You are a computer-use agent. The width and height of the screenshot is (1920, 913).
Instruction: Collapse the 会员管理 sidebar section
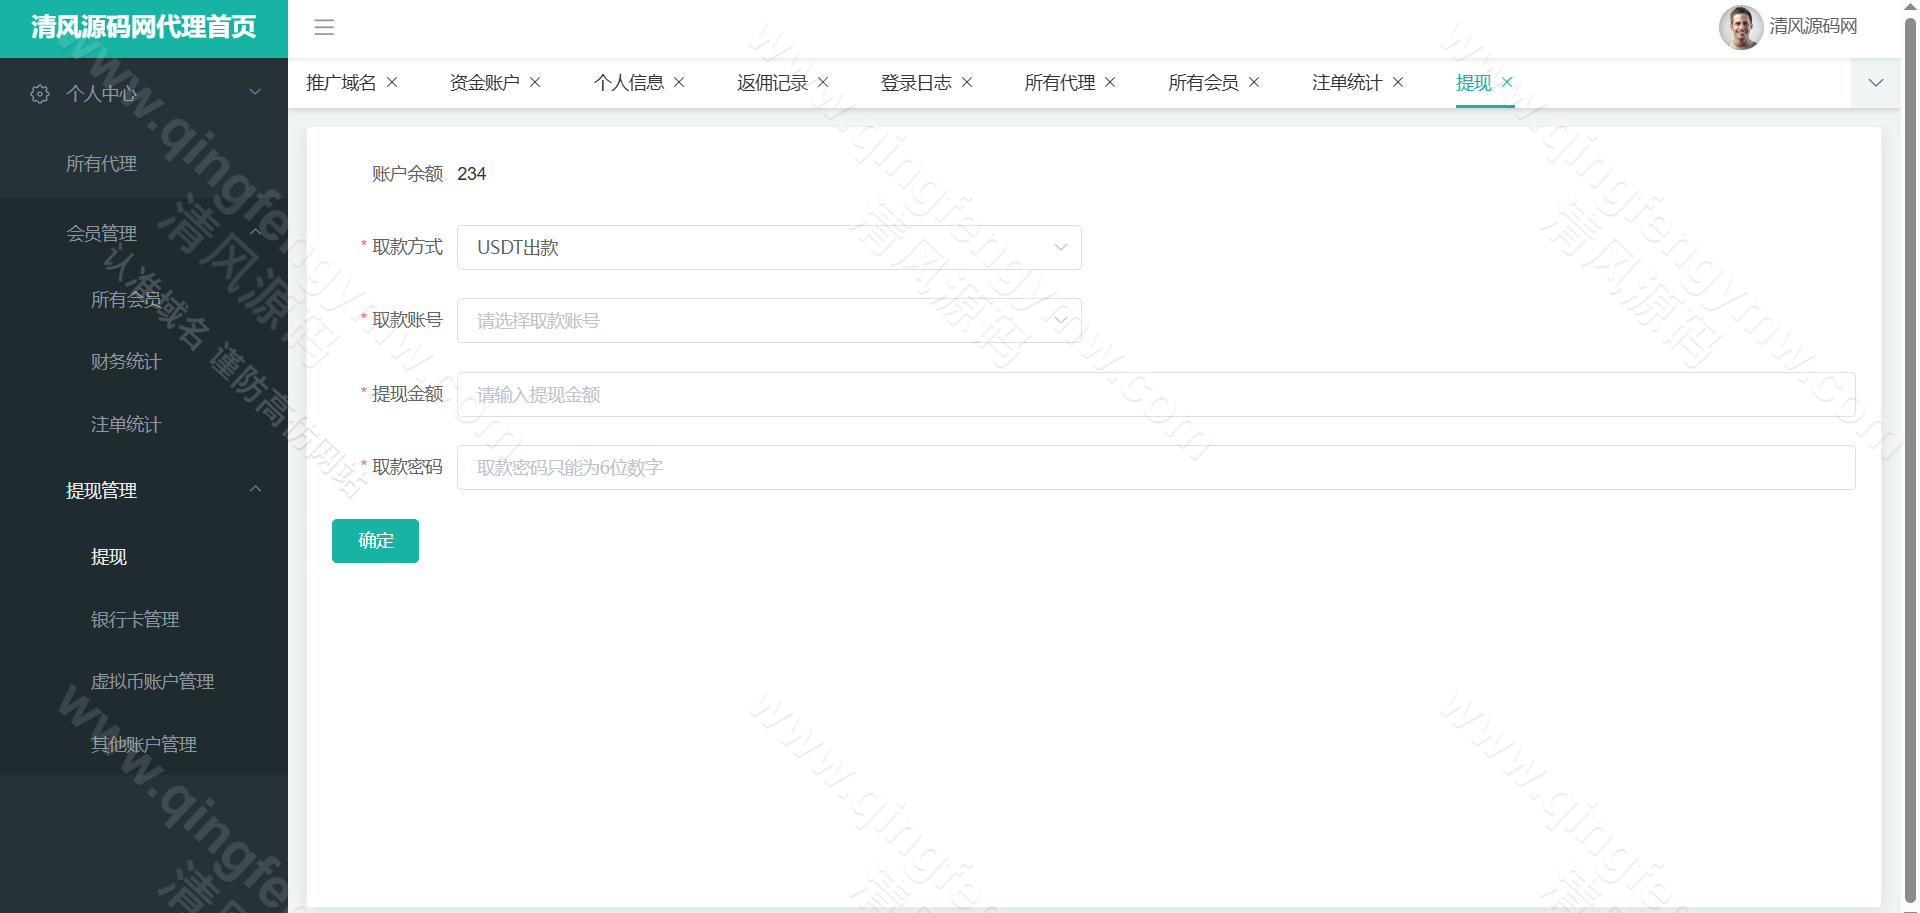[x=144, y=233]
